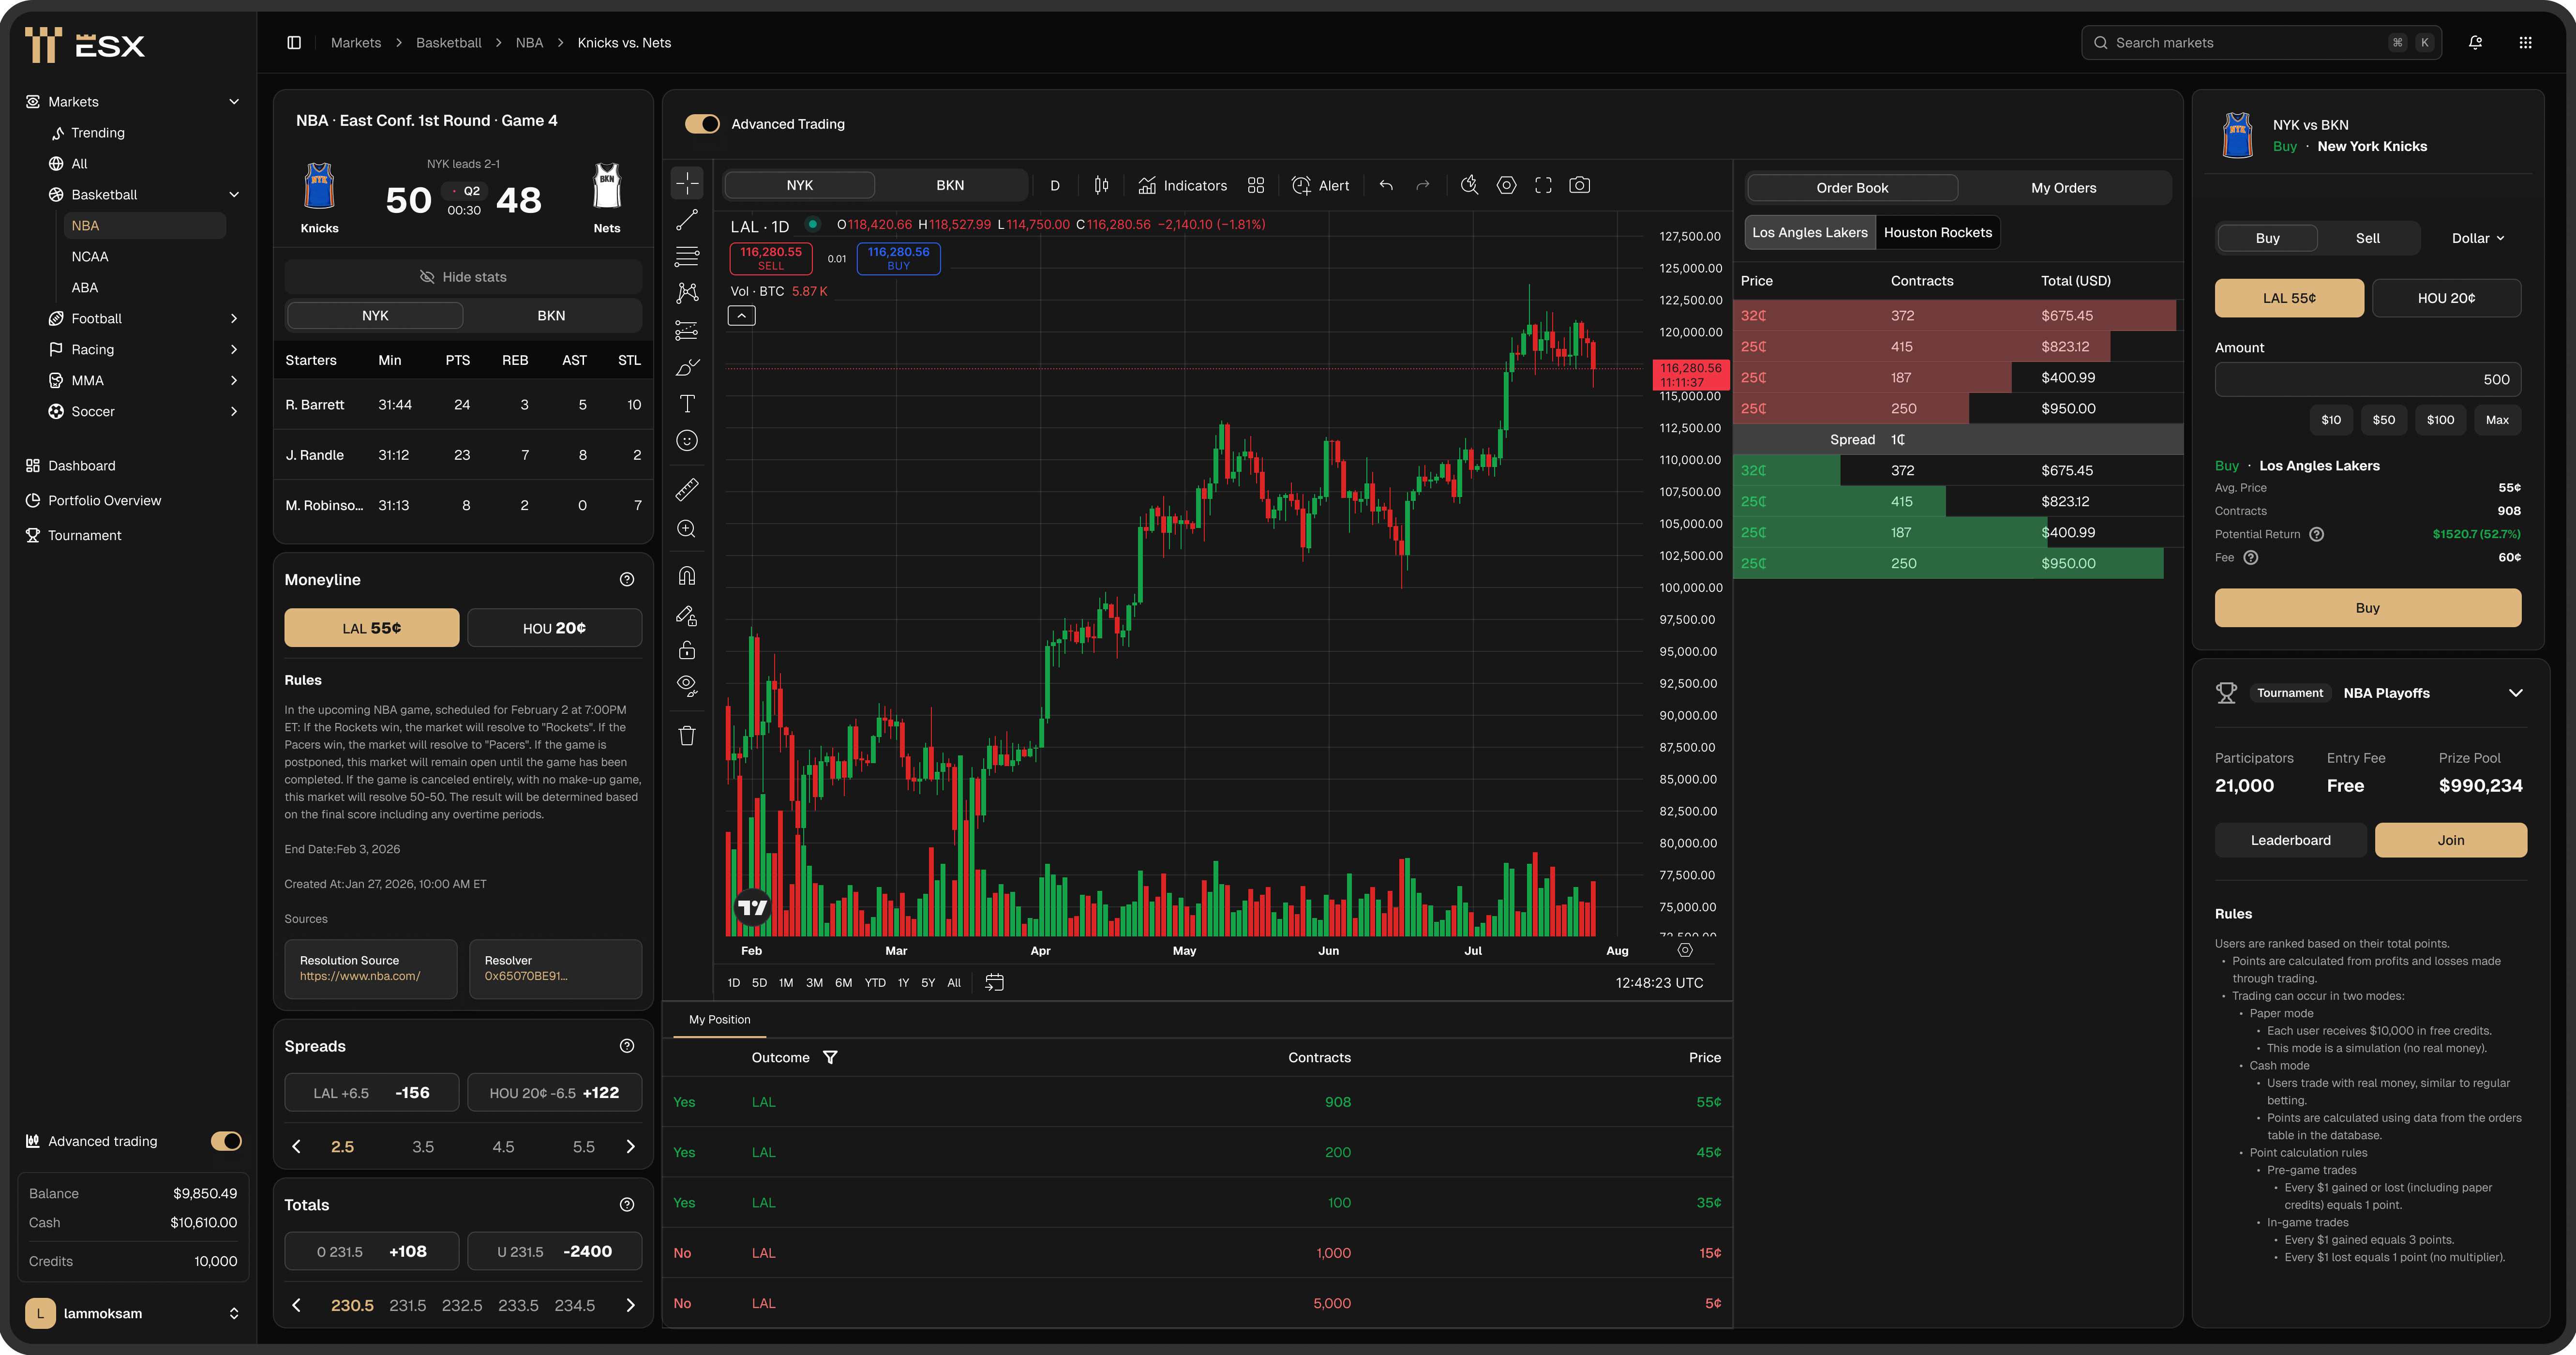Image resolution: width=2576 pixels, height=1355 pixels.
Task: Collapse the Markets section chevron
Action: tap(234, 102)
